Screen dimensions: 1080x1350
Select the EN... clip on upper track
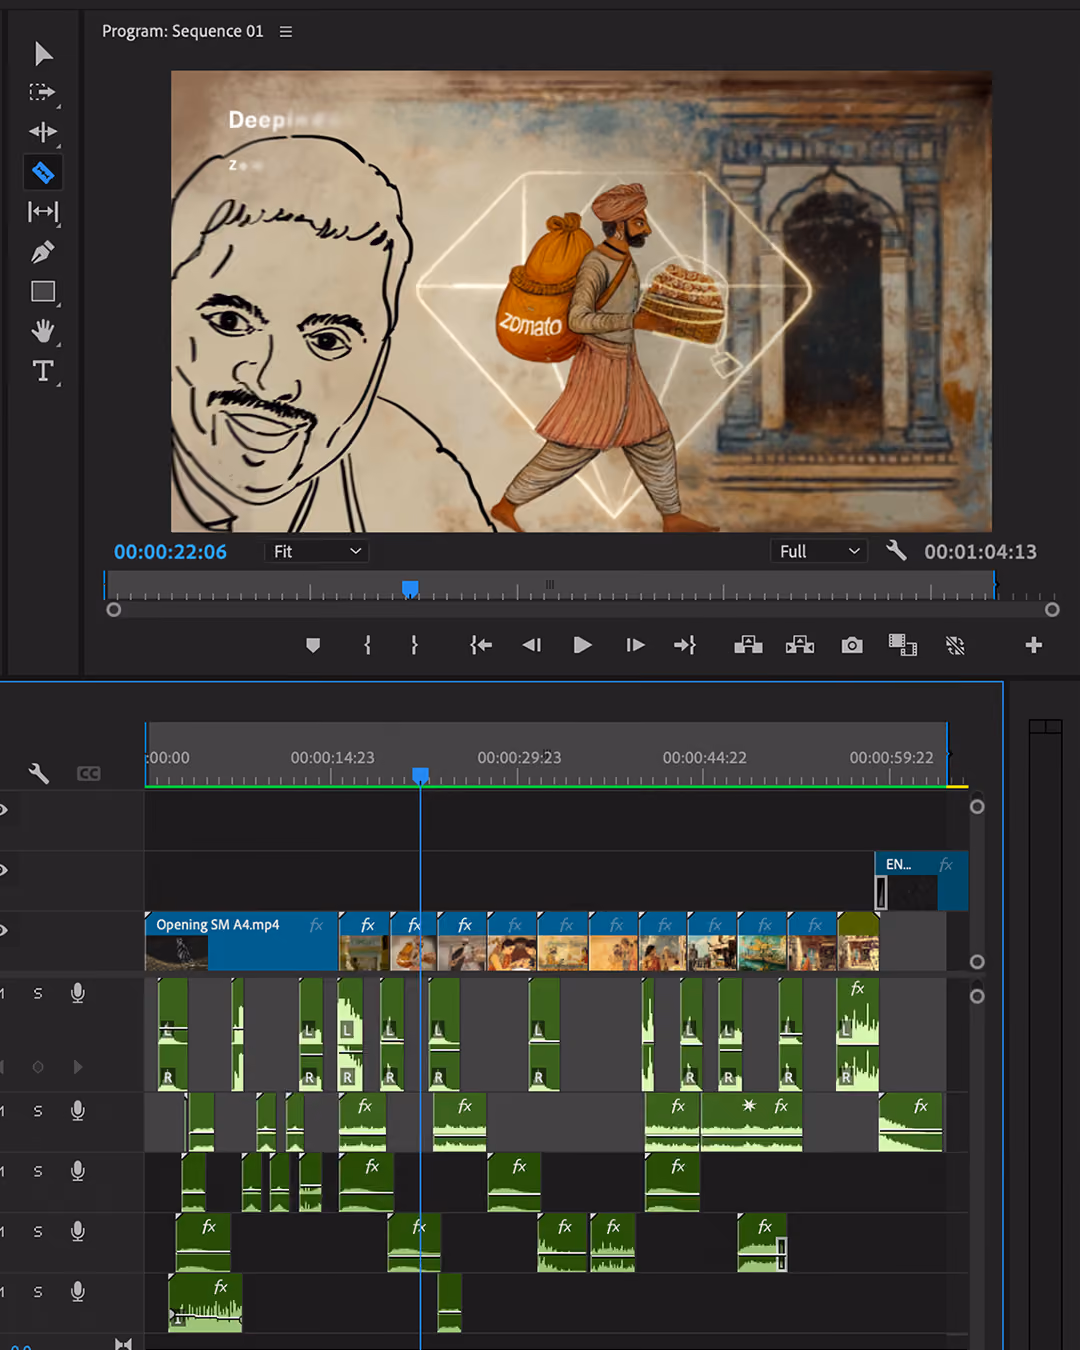click(x=921, y=881)
